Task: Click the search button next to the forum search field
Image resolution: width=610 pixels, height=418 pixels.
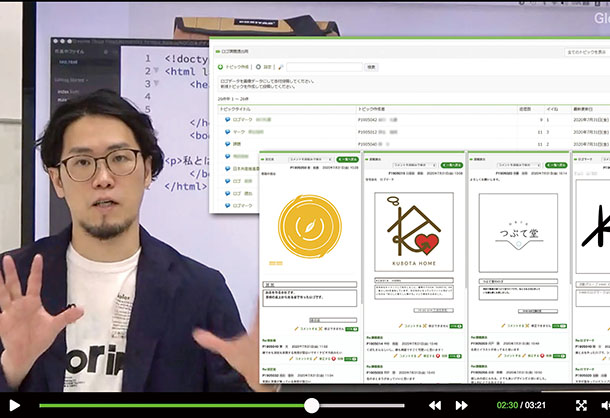Action: 371,67
